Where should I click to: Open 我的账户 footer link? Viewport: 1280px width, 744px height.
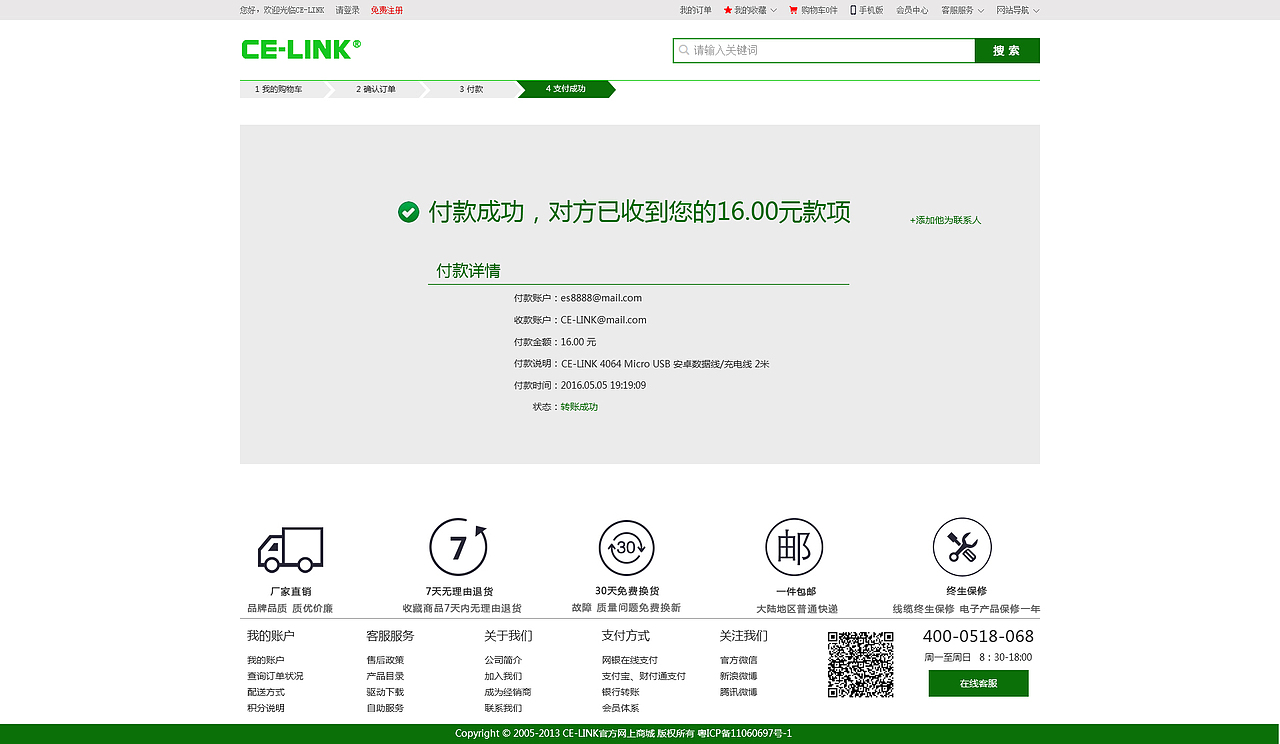click(x=266, y=660)
